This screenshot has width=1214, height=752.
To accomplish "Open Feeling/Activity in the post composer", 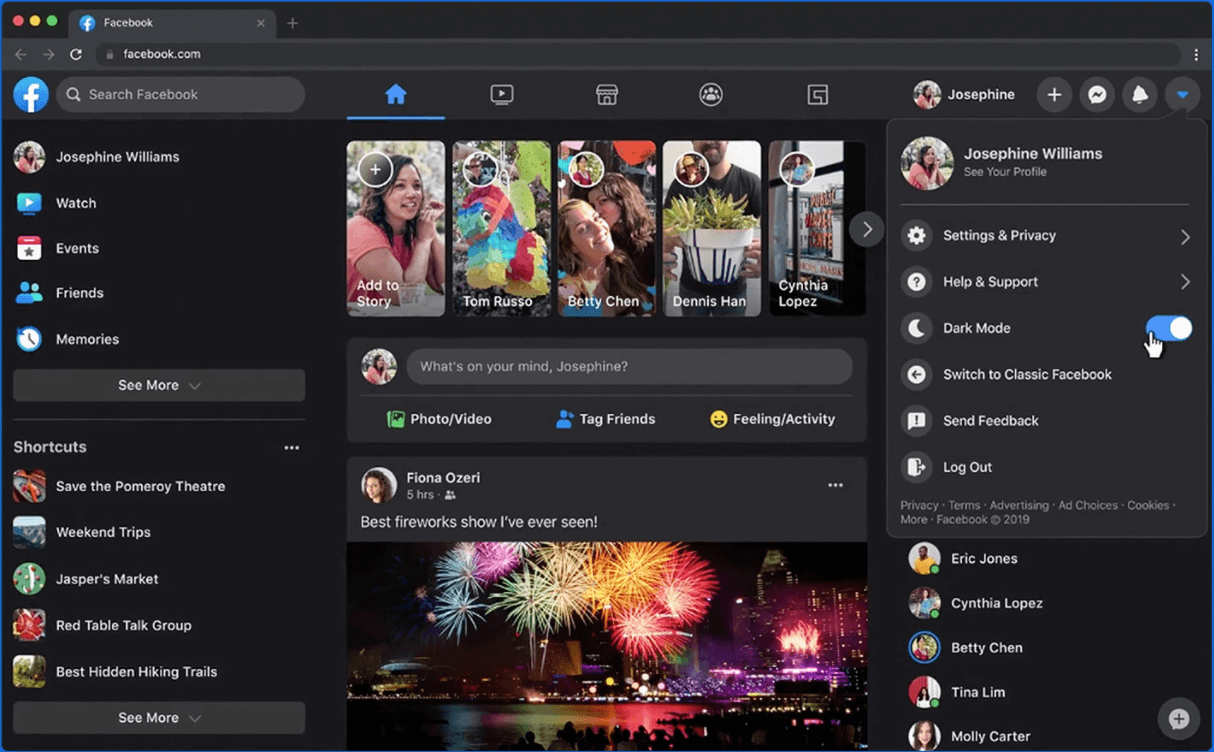I will click(x=771, y=419).
